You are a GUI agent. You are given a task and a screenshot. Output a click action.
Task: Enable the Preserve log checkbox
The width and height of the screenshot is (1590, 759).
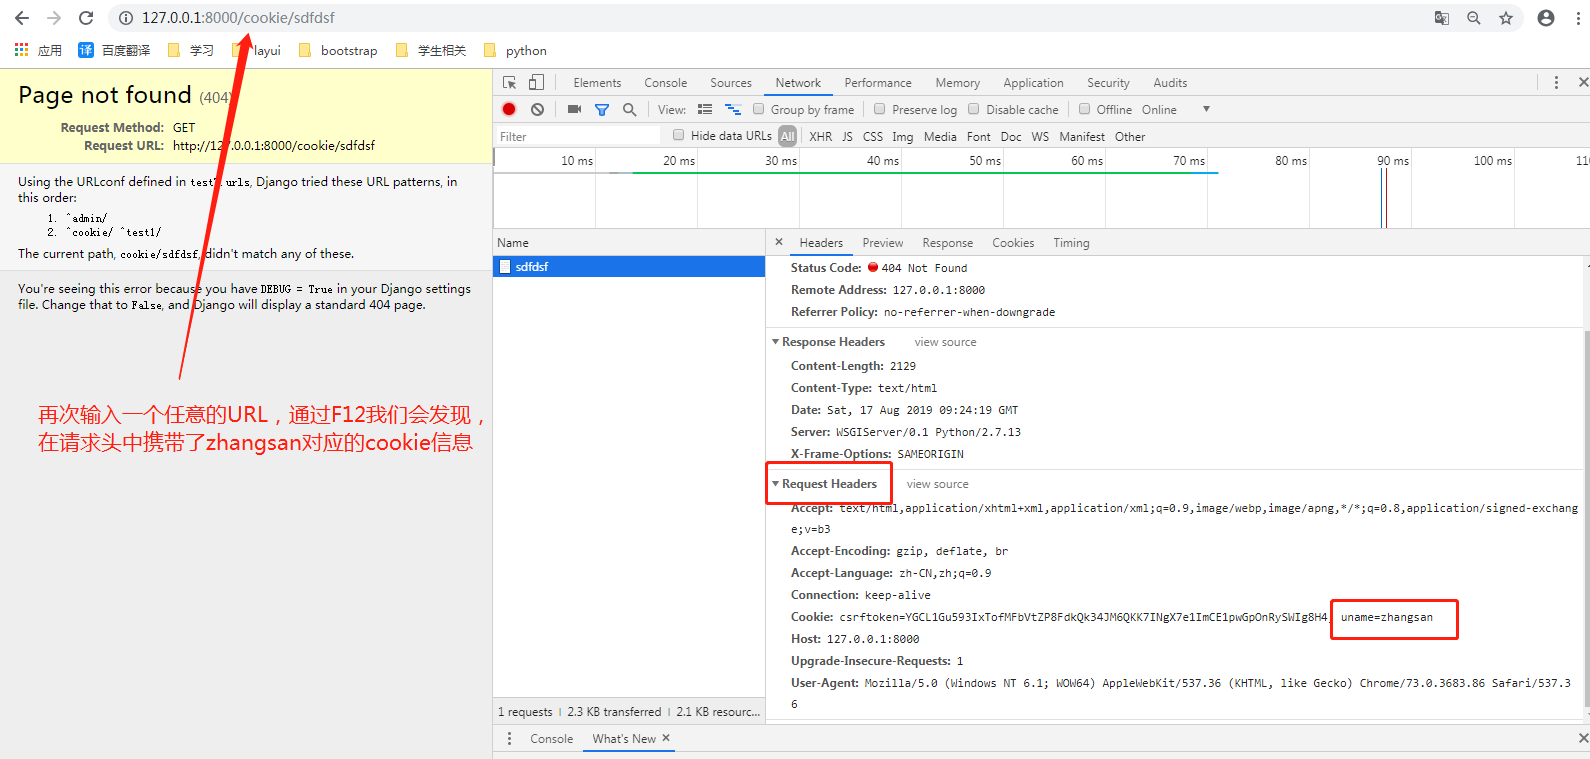880,109
